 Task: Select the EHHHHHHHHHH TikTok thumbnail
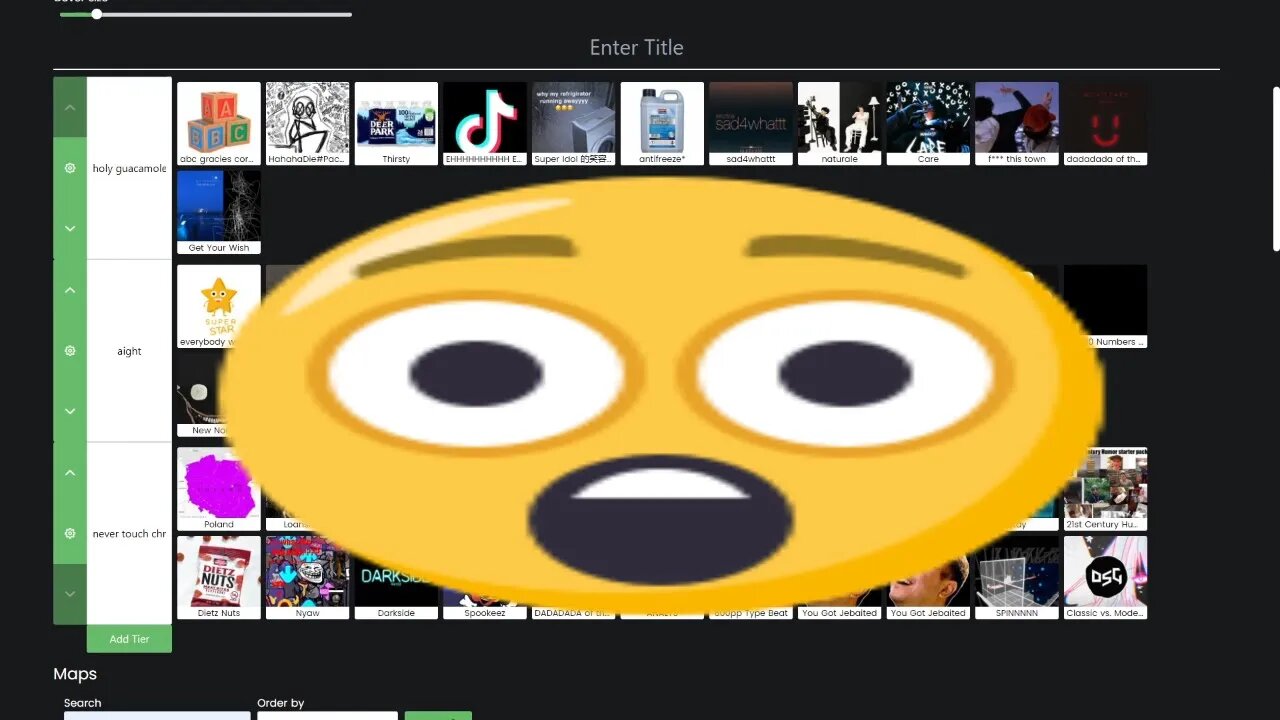point(485,124)
